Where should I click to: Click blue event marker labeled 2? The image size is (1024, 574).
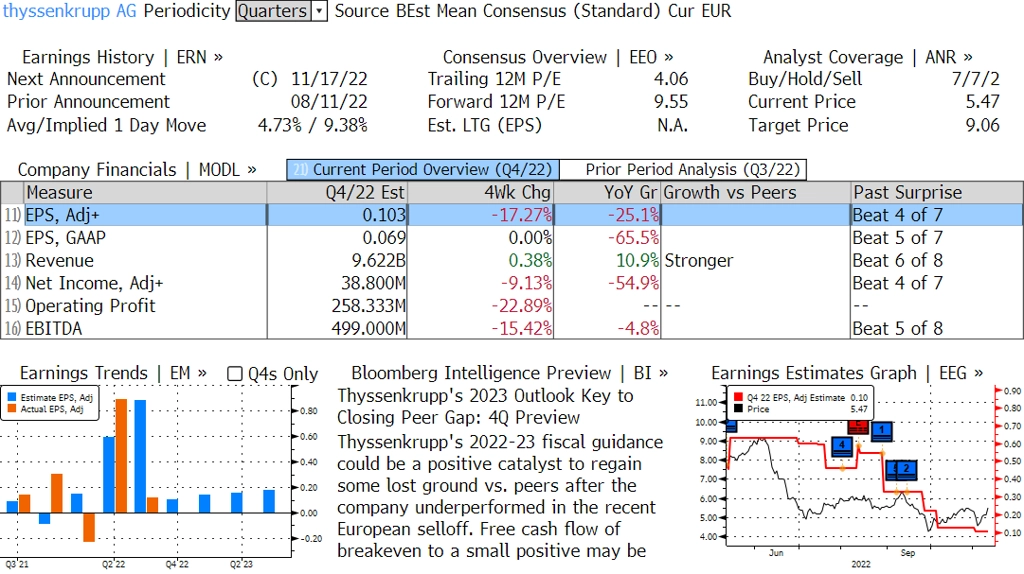click(x=906, y=470)
